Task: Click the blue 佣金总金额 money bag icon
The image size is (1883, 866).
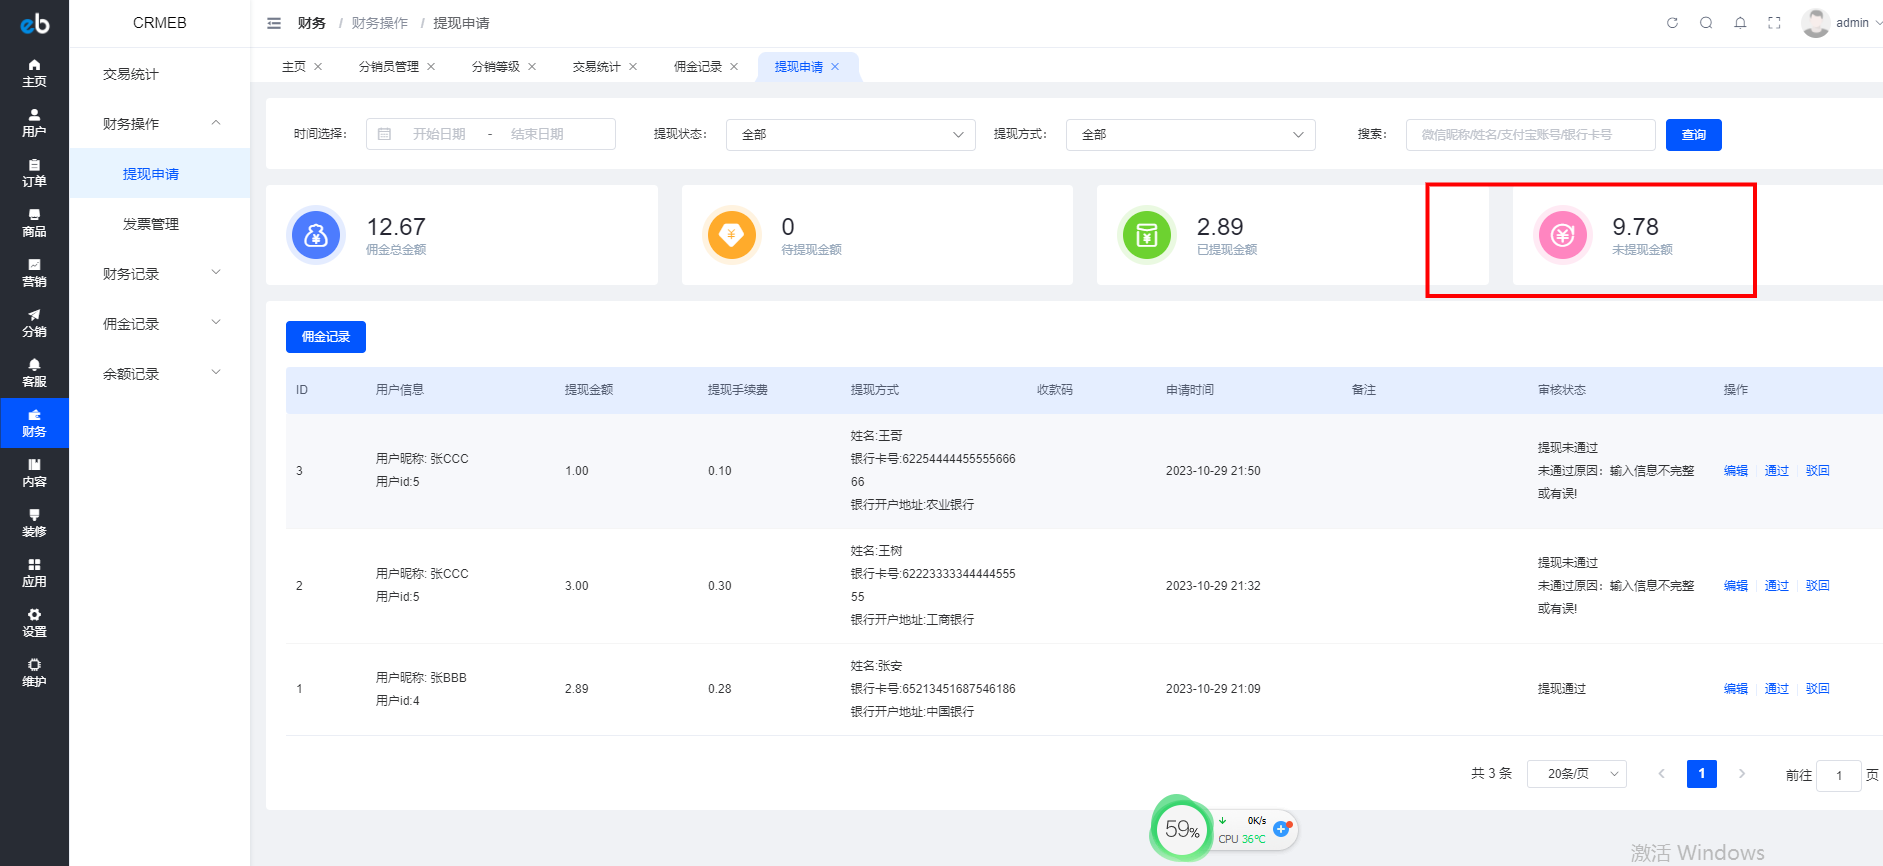Action: (316, 235)
